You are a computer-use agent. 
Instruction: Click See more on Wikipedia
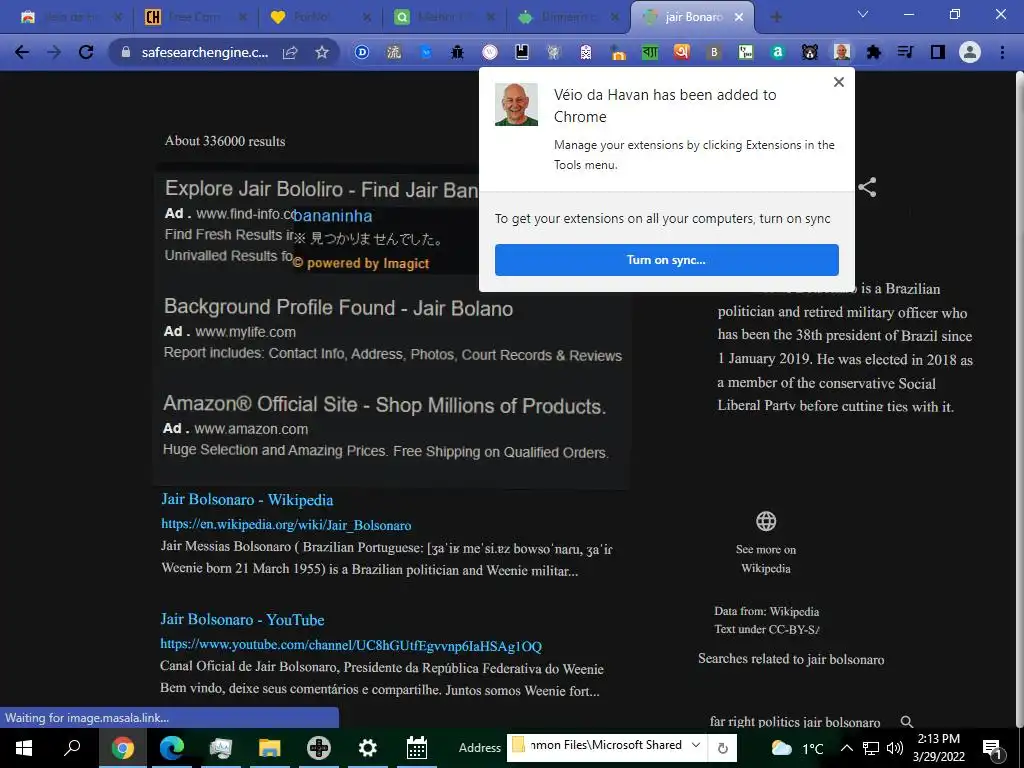click(766, 559)
